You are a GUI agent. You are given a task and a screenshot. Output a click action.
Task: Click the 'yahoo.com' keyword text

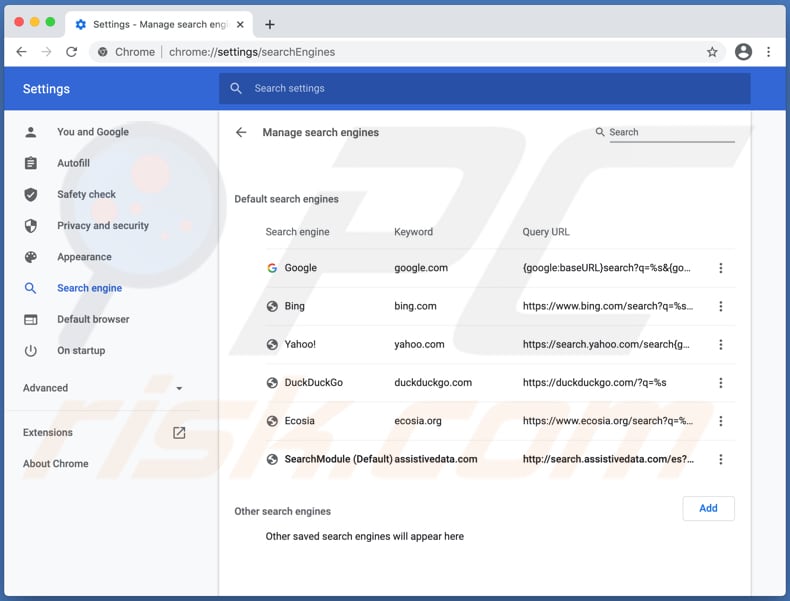[x=419, y=345]
